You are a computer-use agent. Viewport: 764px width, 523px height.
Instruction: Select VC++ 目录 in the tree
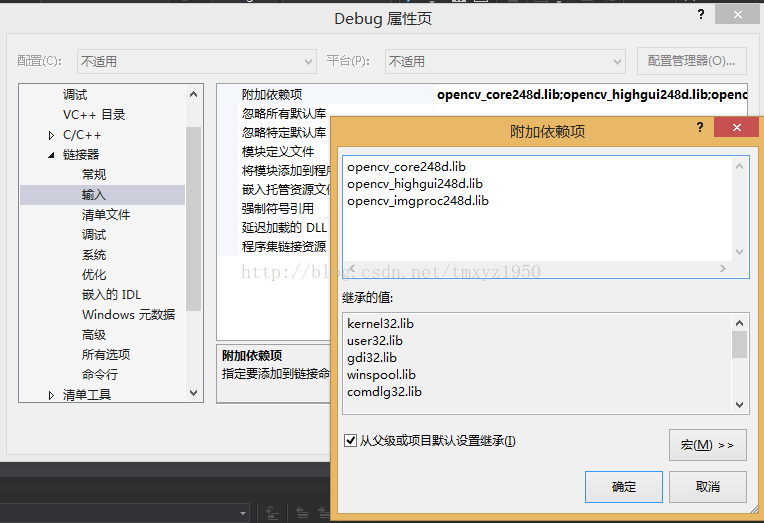94,115
